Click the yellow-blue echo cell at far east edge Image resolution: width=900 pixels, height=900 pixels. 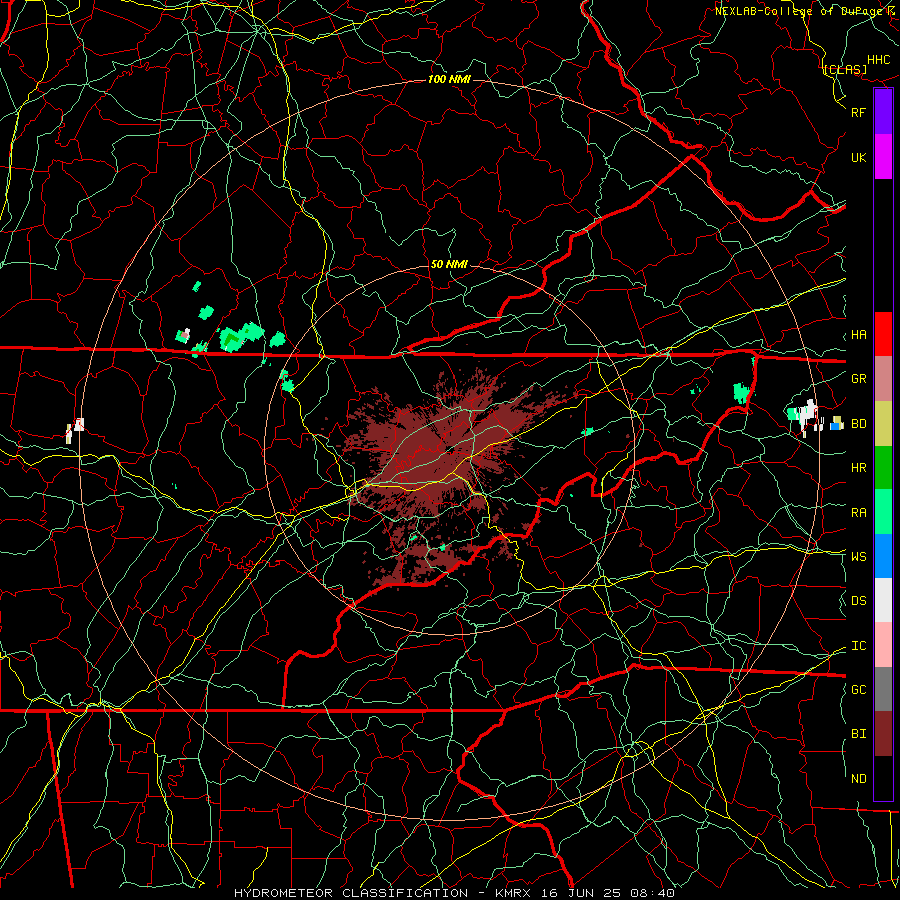(x=837, y=424)
